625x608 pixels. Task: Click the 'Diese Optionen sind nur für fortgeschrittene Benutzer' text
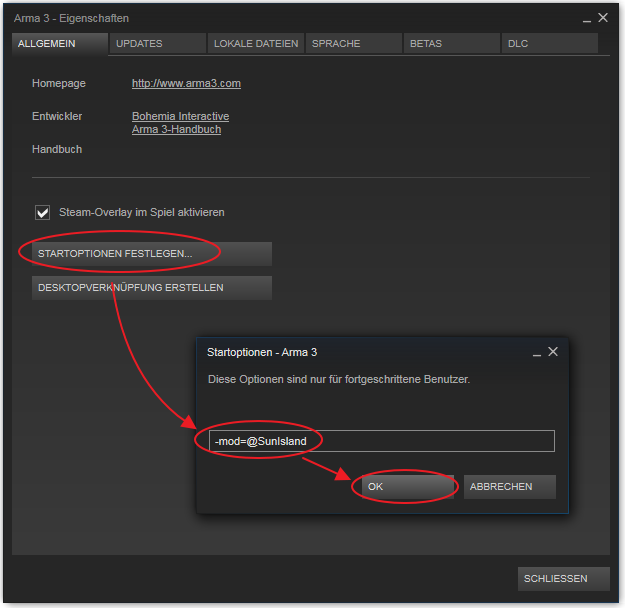(339, 379)
